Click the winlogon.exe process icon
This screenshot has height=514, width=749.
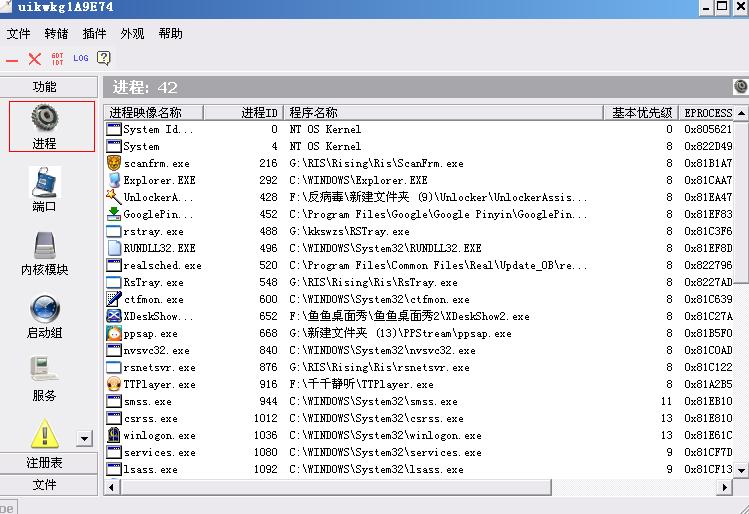point(114,435)
